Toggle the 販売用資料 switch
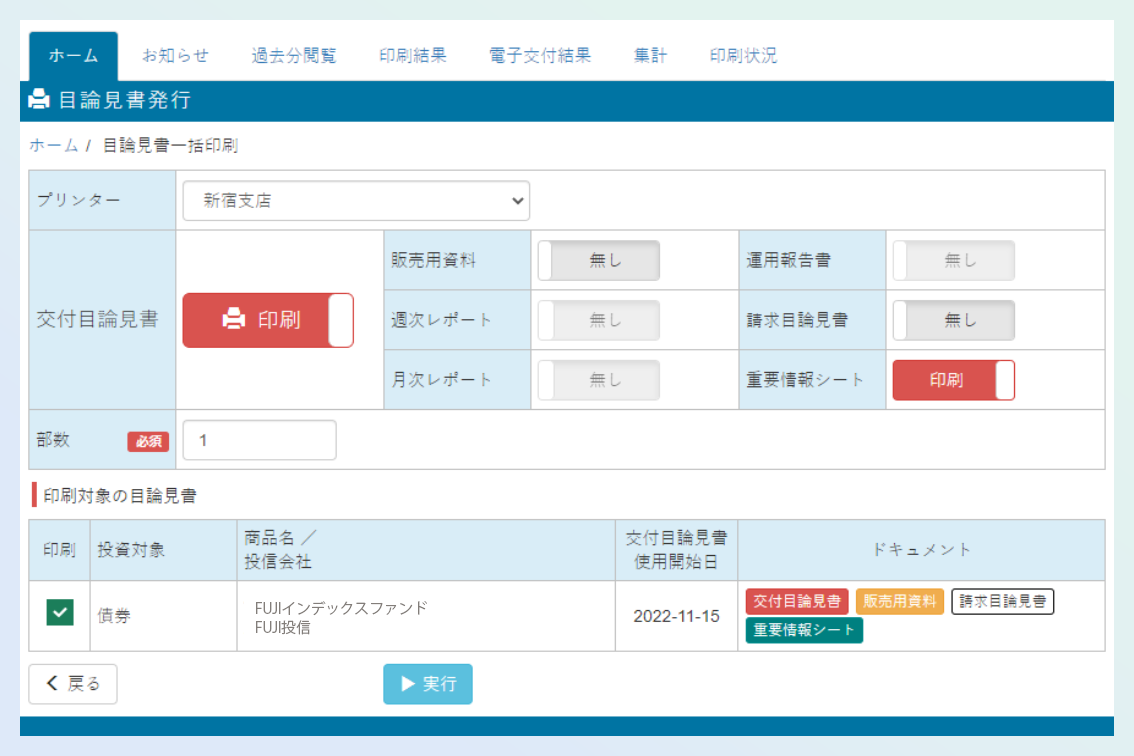The height and width of the screenshot is (756, 1134). pos(598,260)
